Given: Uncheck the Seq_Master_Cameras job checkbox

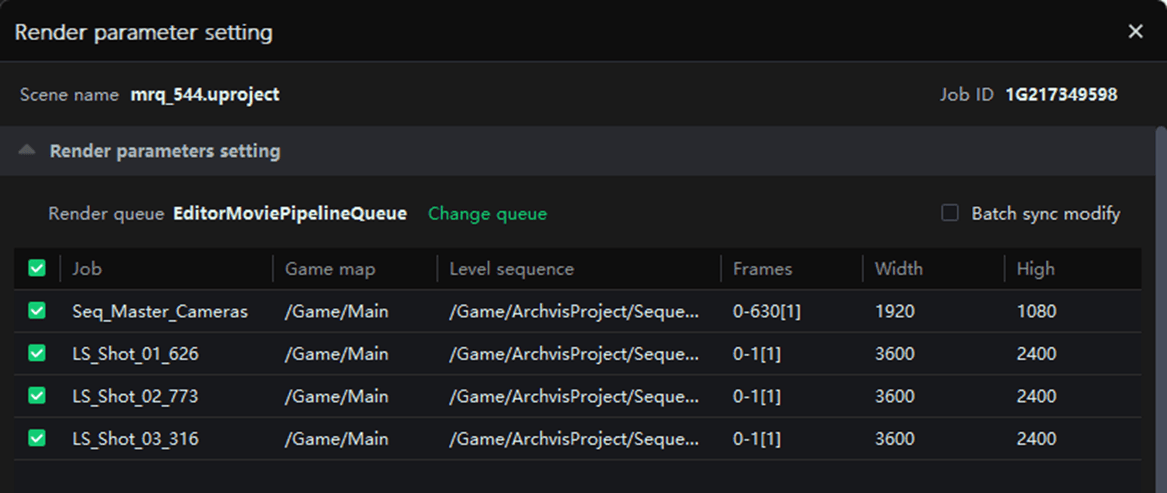Looking at the screenshot, I should click(37, 311).
